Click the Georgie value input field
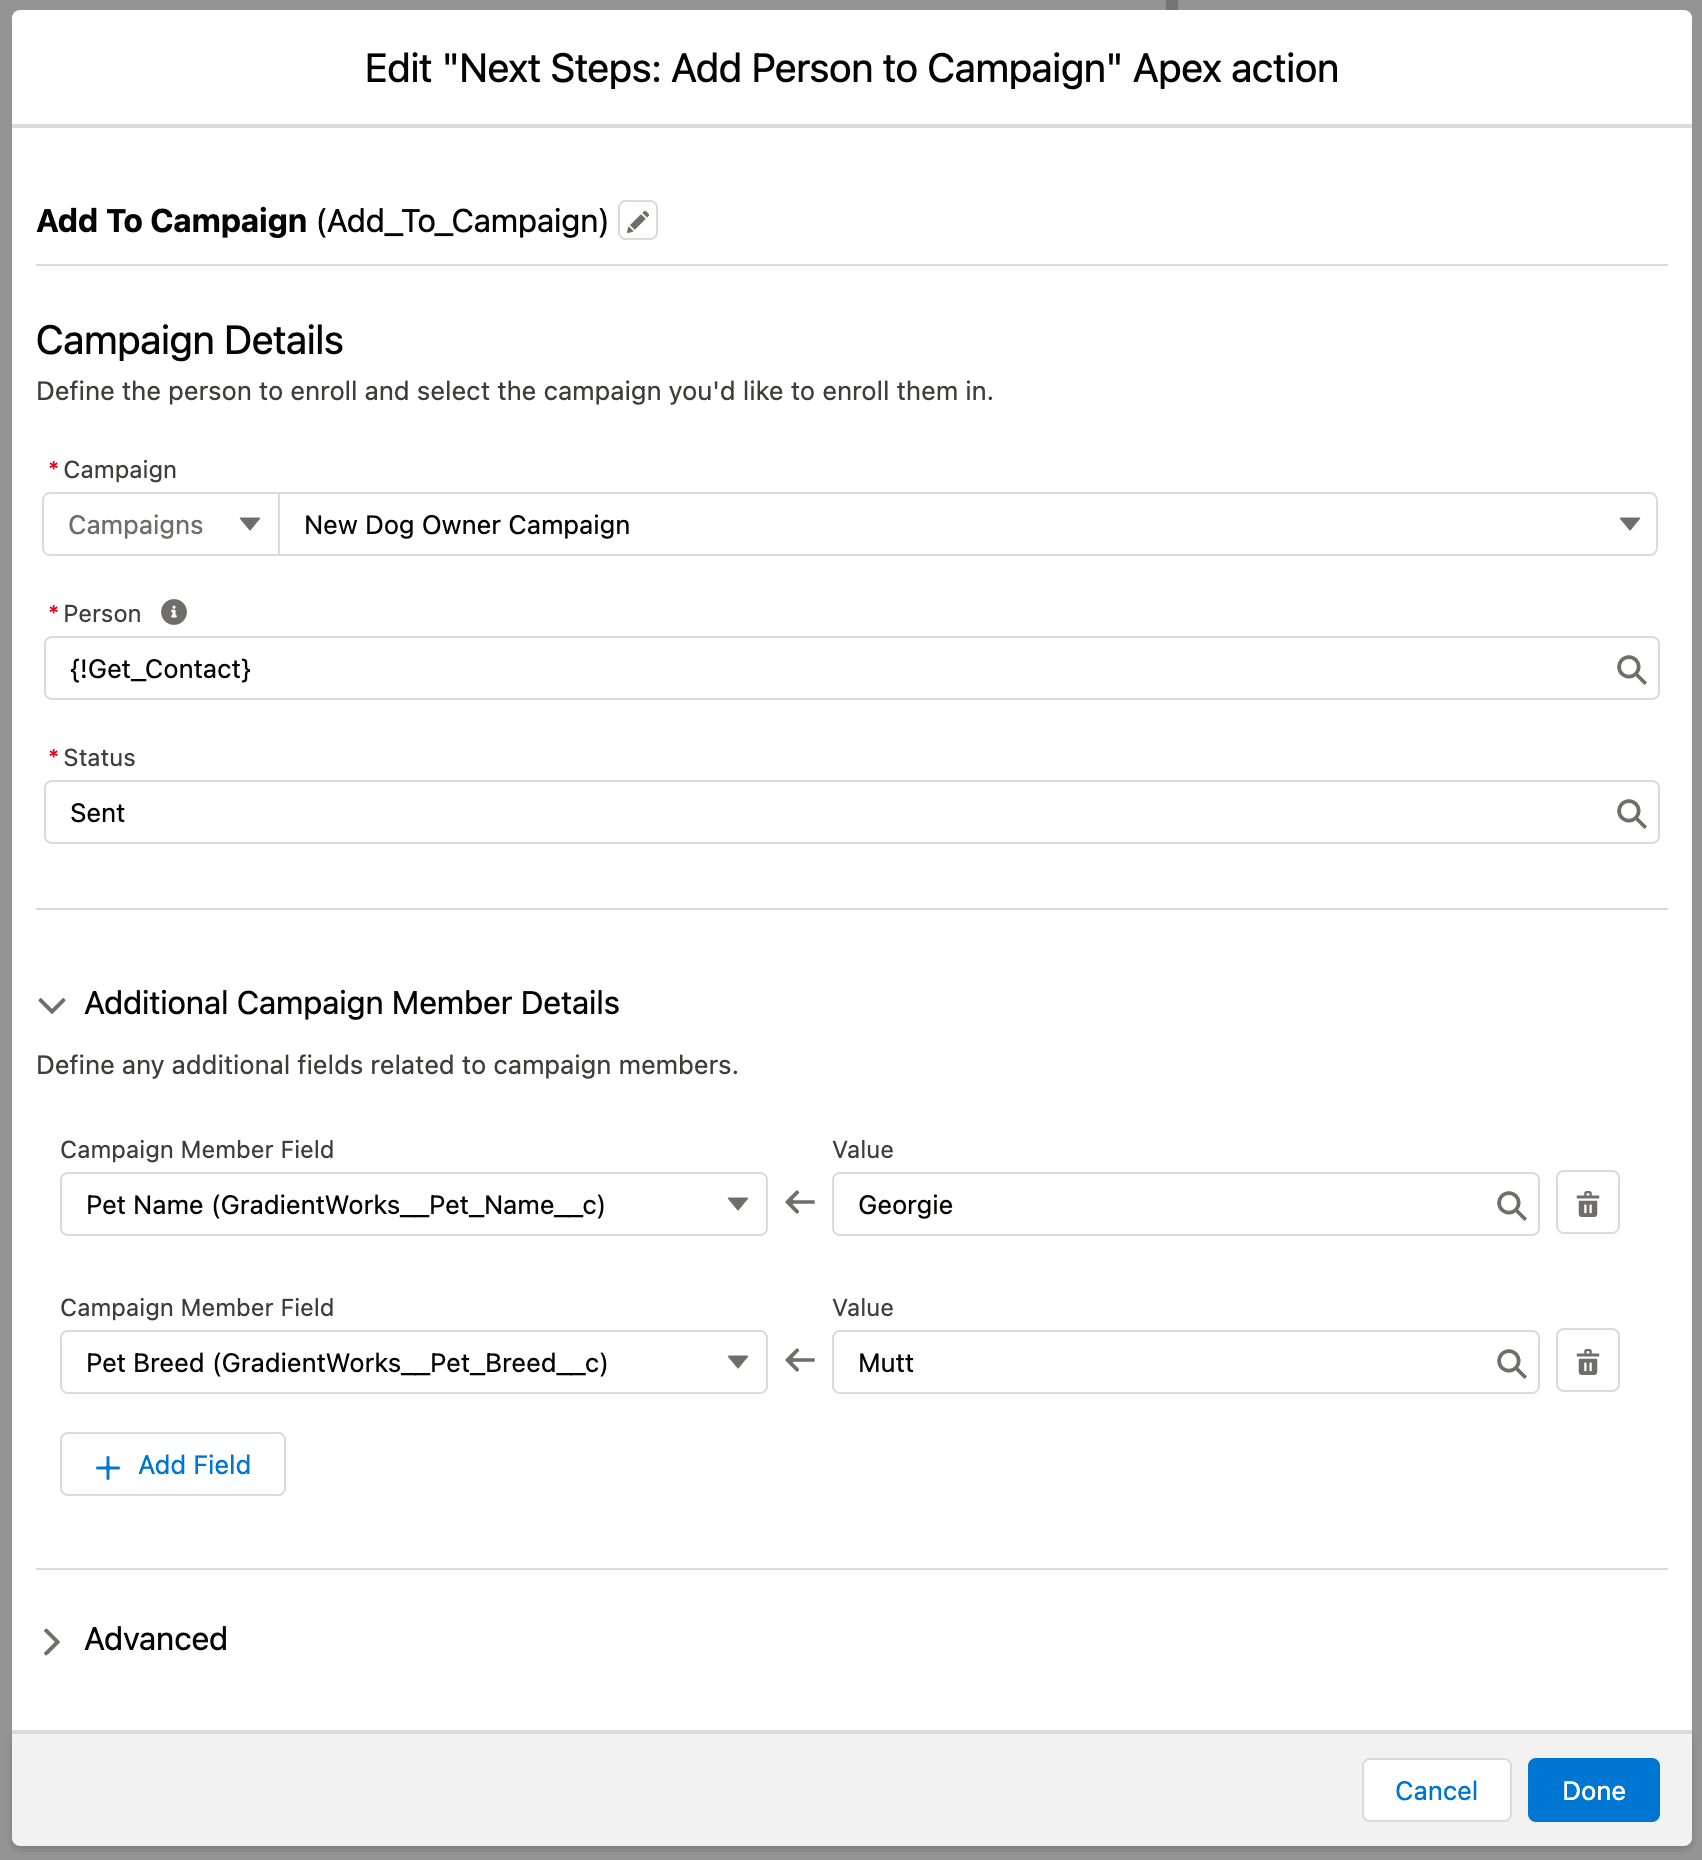Viewport: 1702px width, 1860px height. point(1160,1205)
